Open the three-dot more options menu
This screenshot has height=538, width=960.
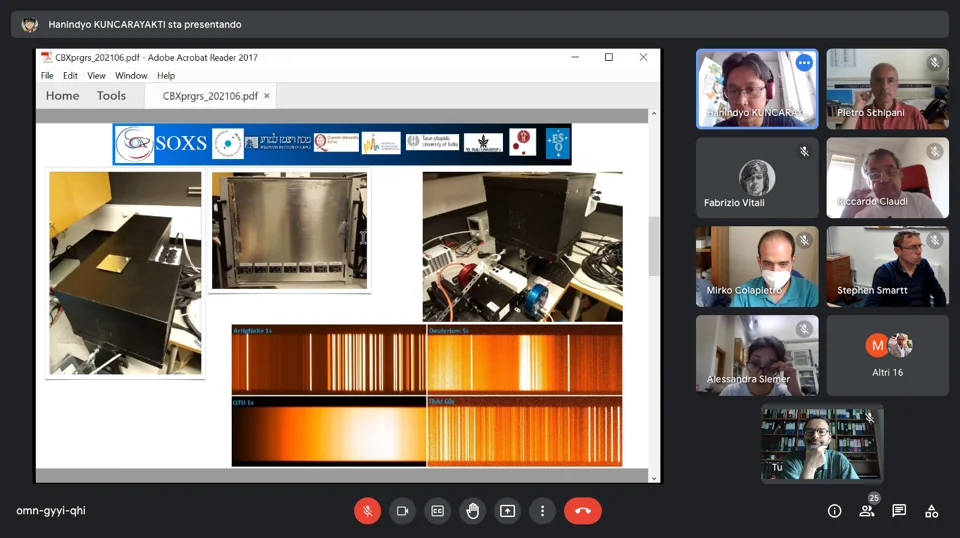click(x=542, y=511)
